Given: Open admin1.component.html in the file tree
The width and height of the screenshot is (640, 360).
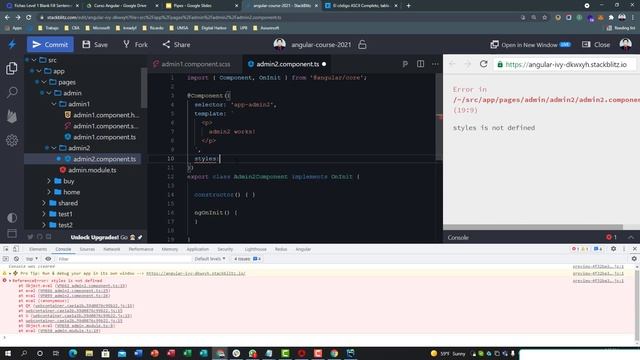Looking at the screenshot, I should coord(102,115).
